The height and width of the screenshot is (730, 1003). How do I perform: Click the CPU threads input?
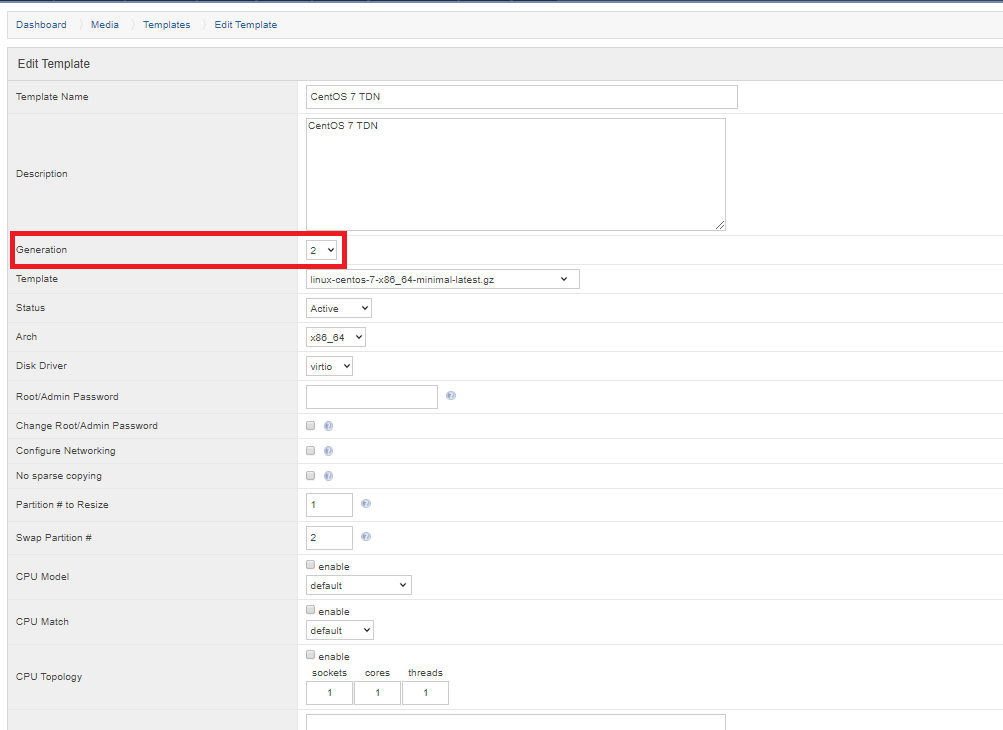(425, 693)
